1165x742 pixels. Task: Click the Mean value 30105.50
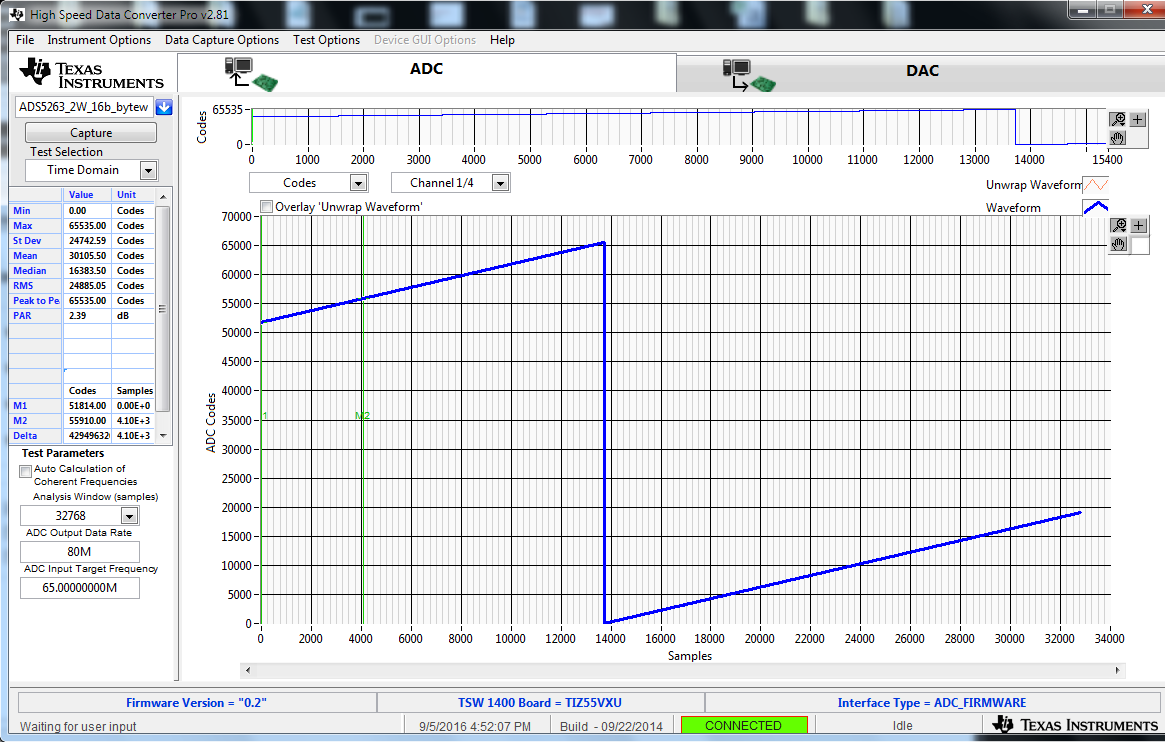(88, 256)
